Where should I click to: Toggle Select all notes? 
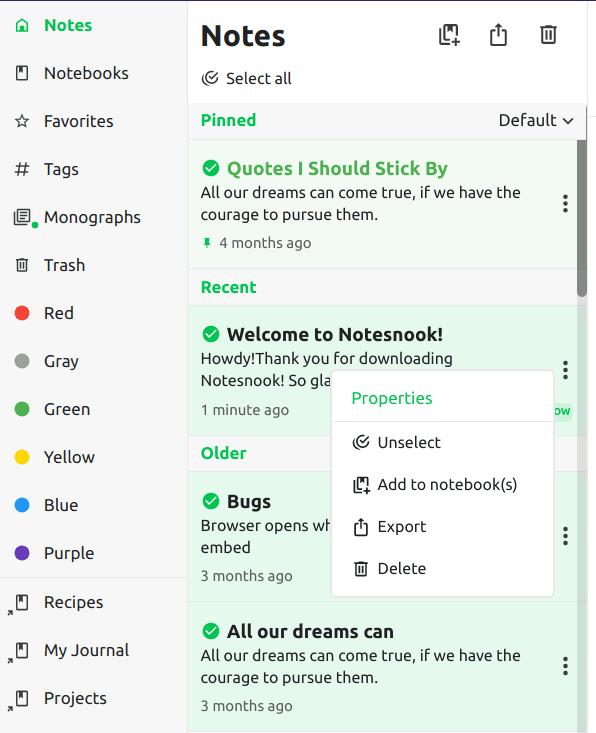(x=246, y=79)
